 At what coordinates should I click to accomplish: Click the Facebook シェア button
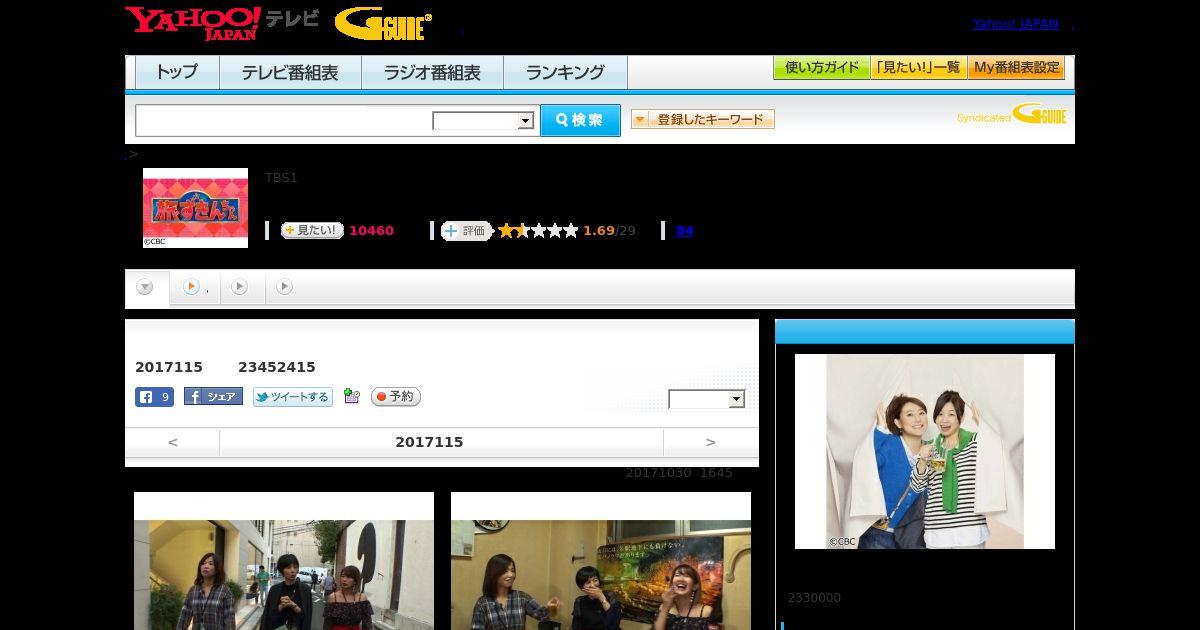coord(213,397)
